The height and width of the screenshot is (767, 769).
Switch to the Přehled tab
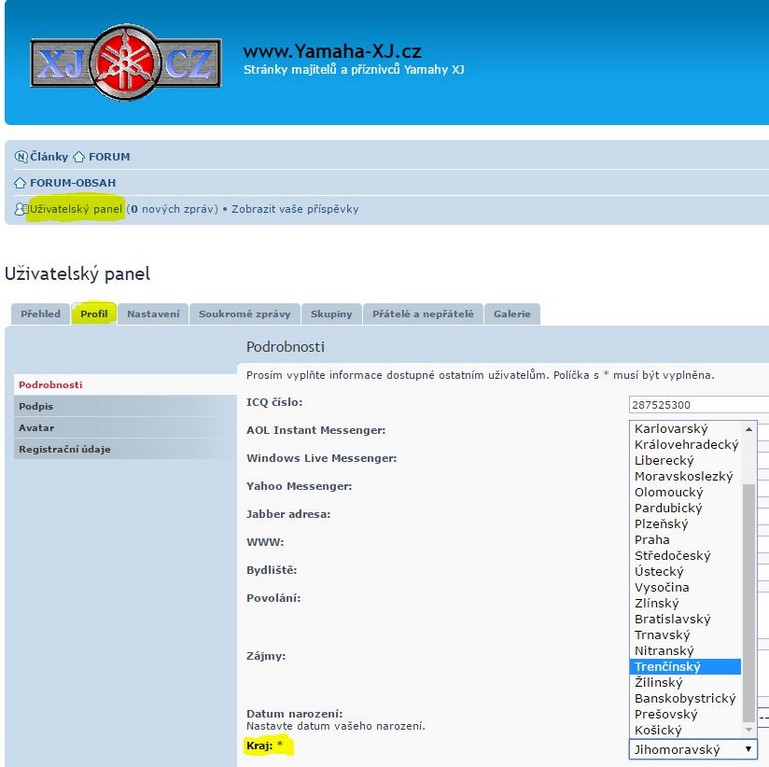(40, 314)
